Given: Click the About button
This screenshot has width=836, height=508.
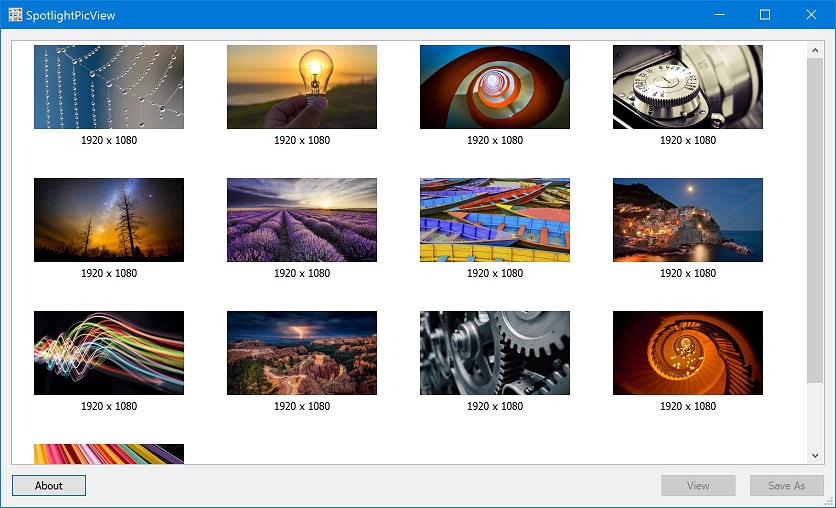Looking at the screenshot, I should click(x=49, y=486).
